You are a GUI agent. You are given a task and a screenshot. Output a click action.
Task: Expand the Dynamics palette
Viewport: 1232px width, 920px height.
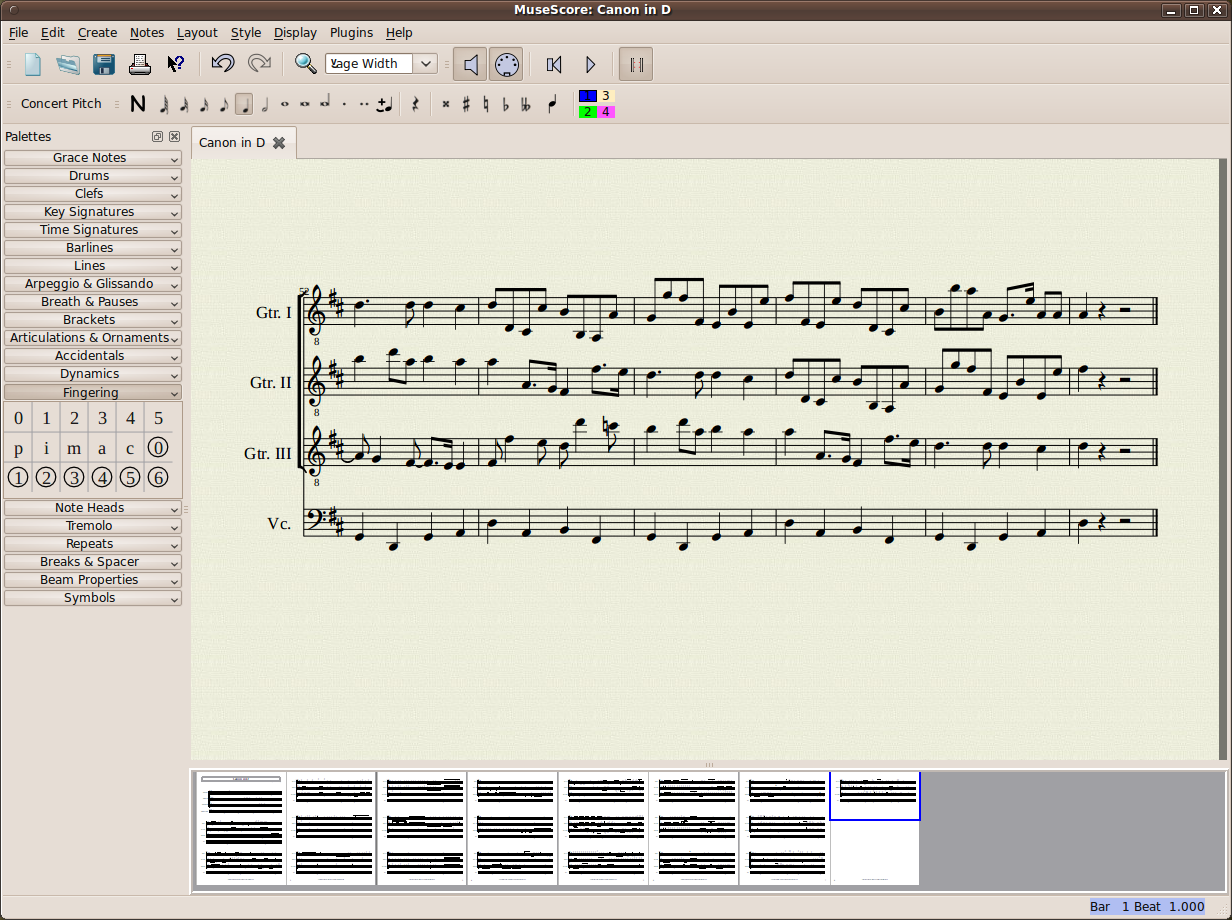pyautogui.click(x=92, y=373)
